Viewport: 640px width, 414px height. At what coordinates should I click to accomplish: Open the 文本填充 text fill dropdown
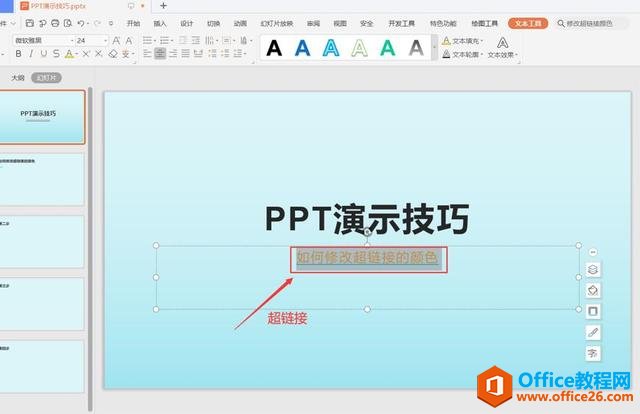point(462,41)
